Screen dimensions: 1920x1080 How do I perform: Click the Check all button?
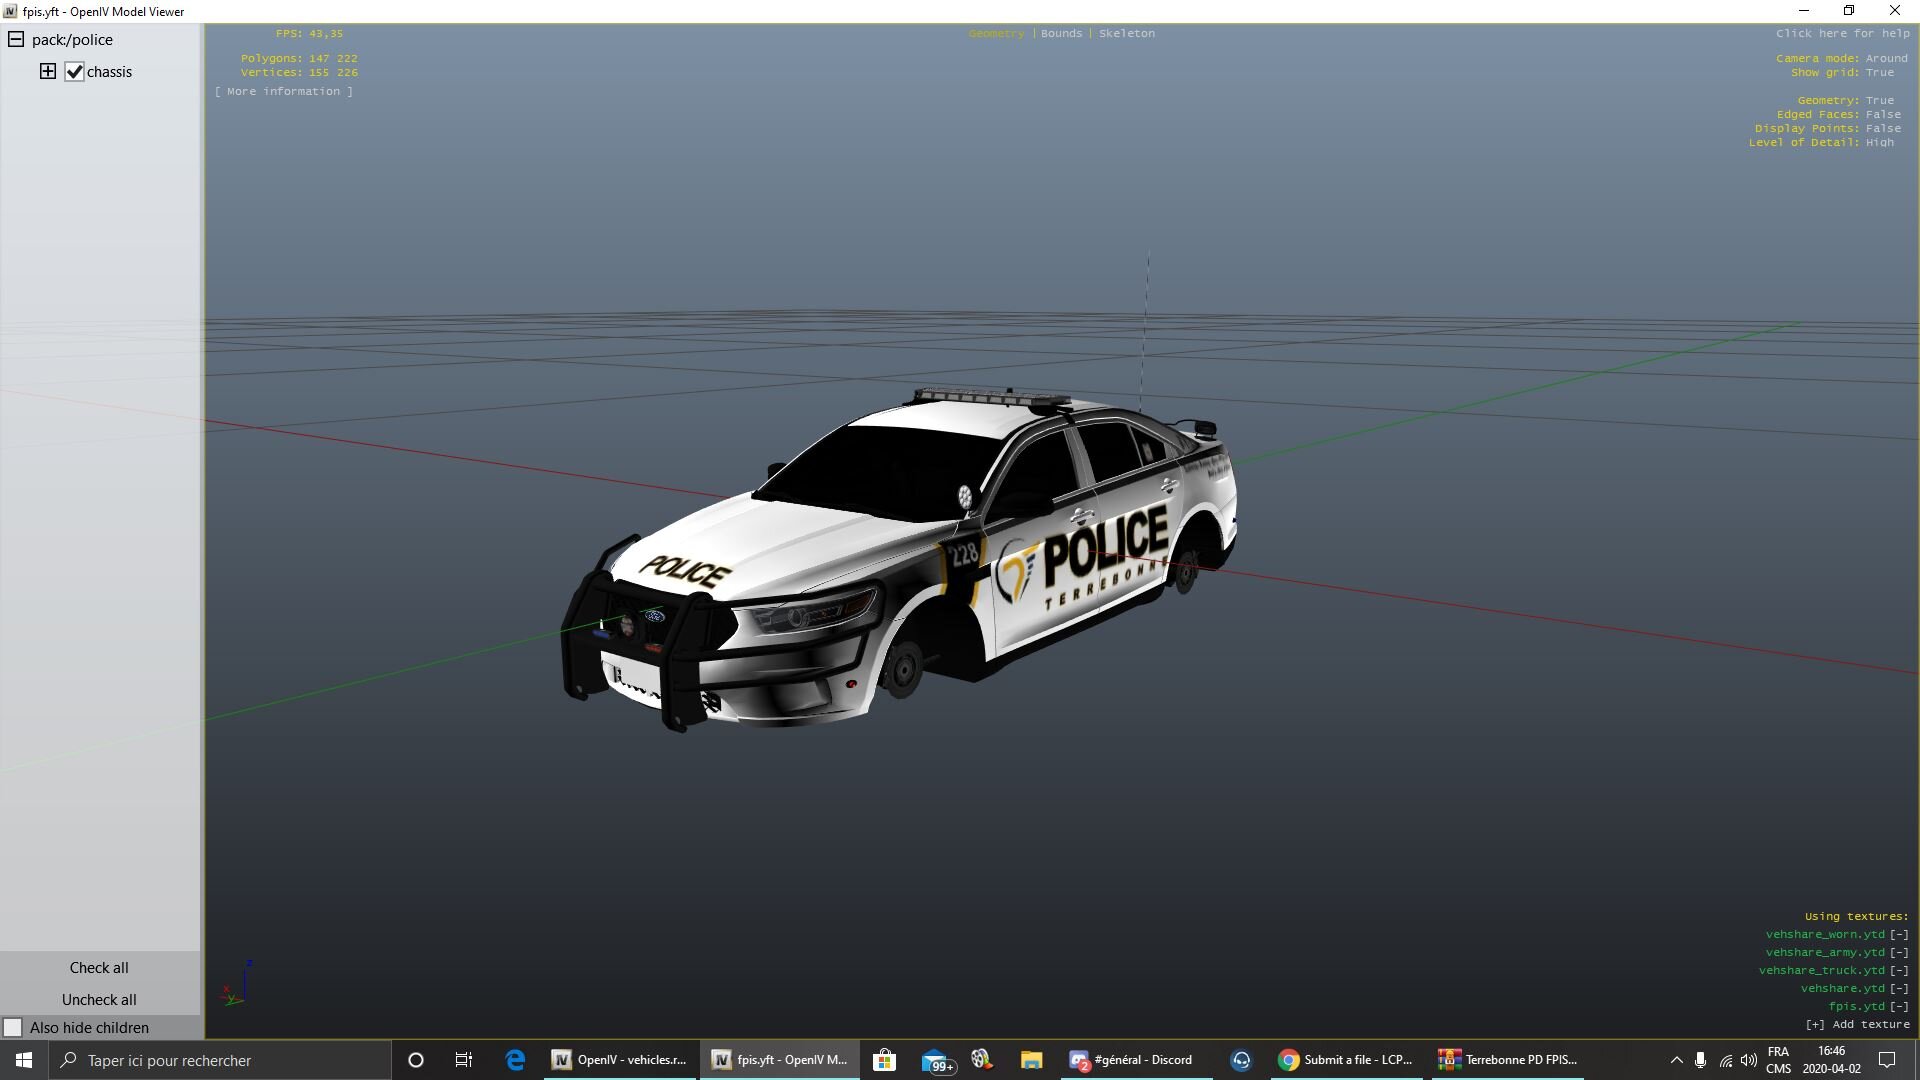pyautogui.click(x=99, y=967)
